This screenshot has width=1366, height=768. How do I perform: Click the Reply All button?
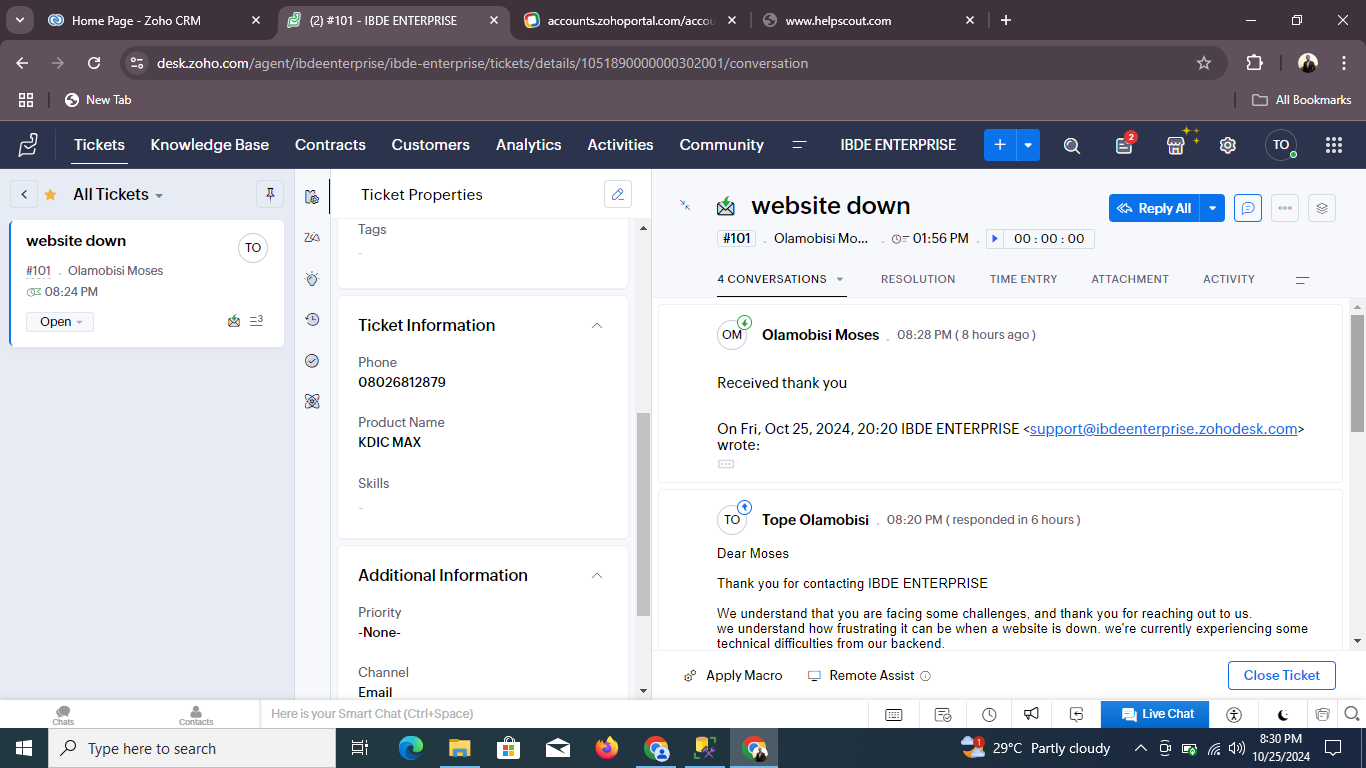coord(1154,208)
